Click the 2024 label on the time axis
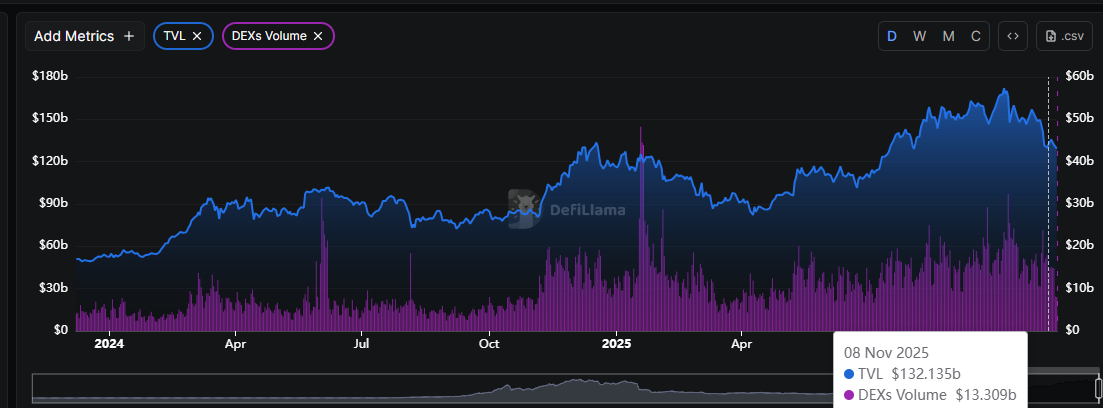 (x=108, y=343)
